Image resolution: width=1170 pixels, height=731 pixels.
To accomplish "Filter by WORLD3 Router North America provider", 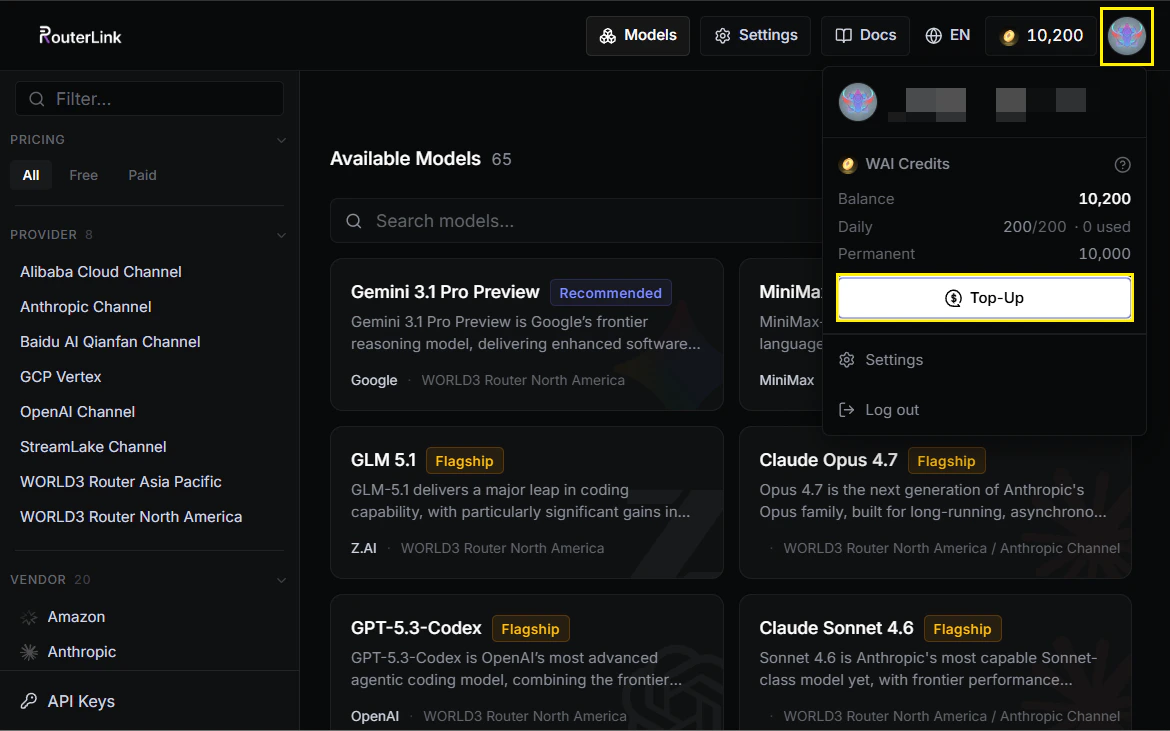I will click(131, 517).
